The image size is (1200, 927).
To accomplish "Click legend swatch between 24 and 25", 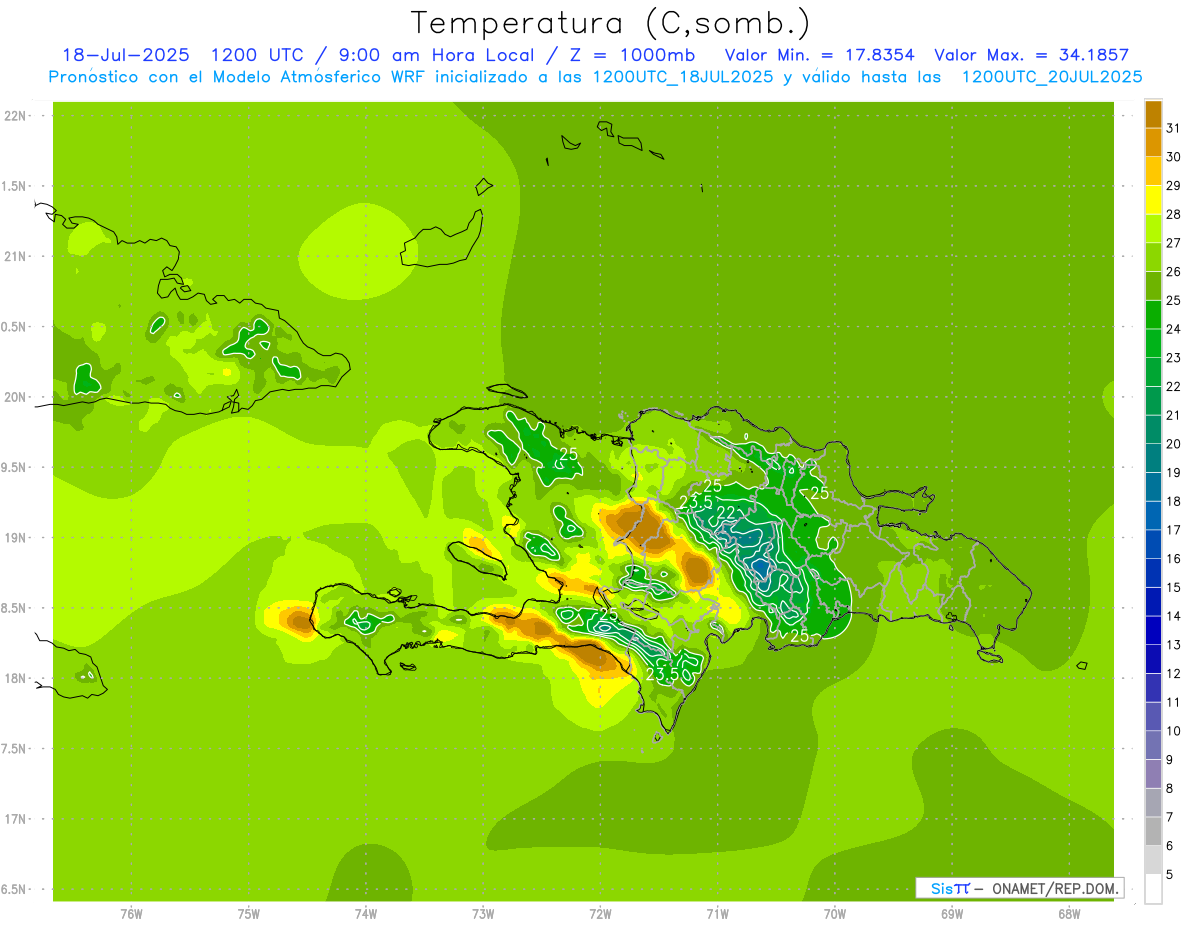I will pyautogui.click(x=1153, y=314).
